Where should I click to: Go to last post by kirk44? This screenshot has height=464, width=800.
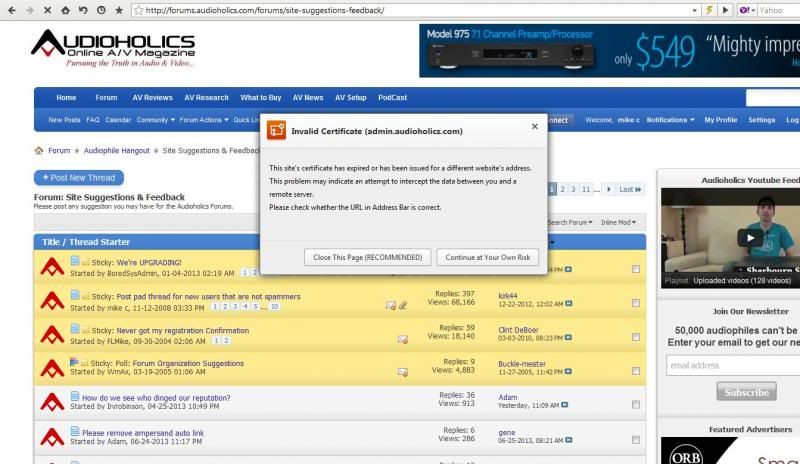click(569, 304)
